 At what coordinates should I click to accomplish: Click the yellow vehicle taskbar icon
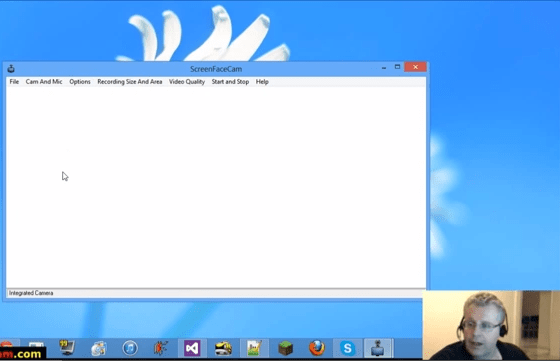(223, 348)
